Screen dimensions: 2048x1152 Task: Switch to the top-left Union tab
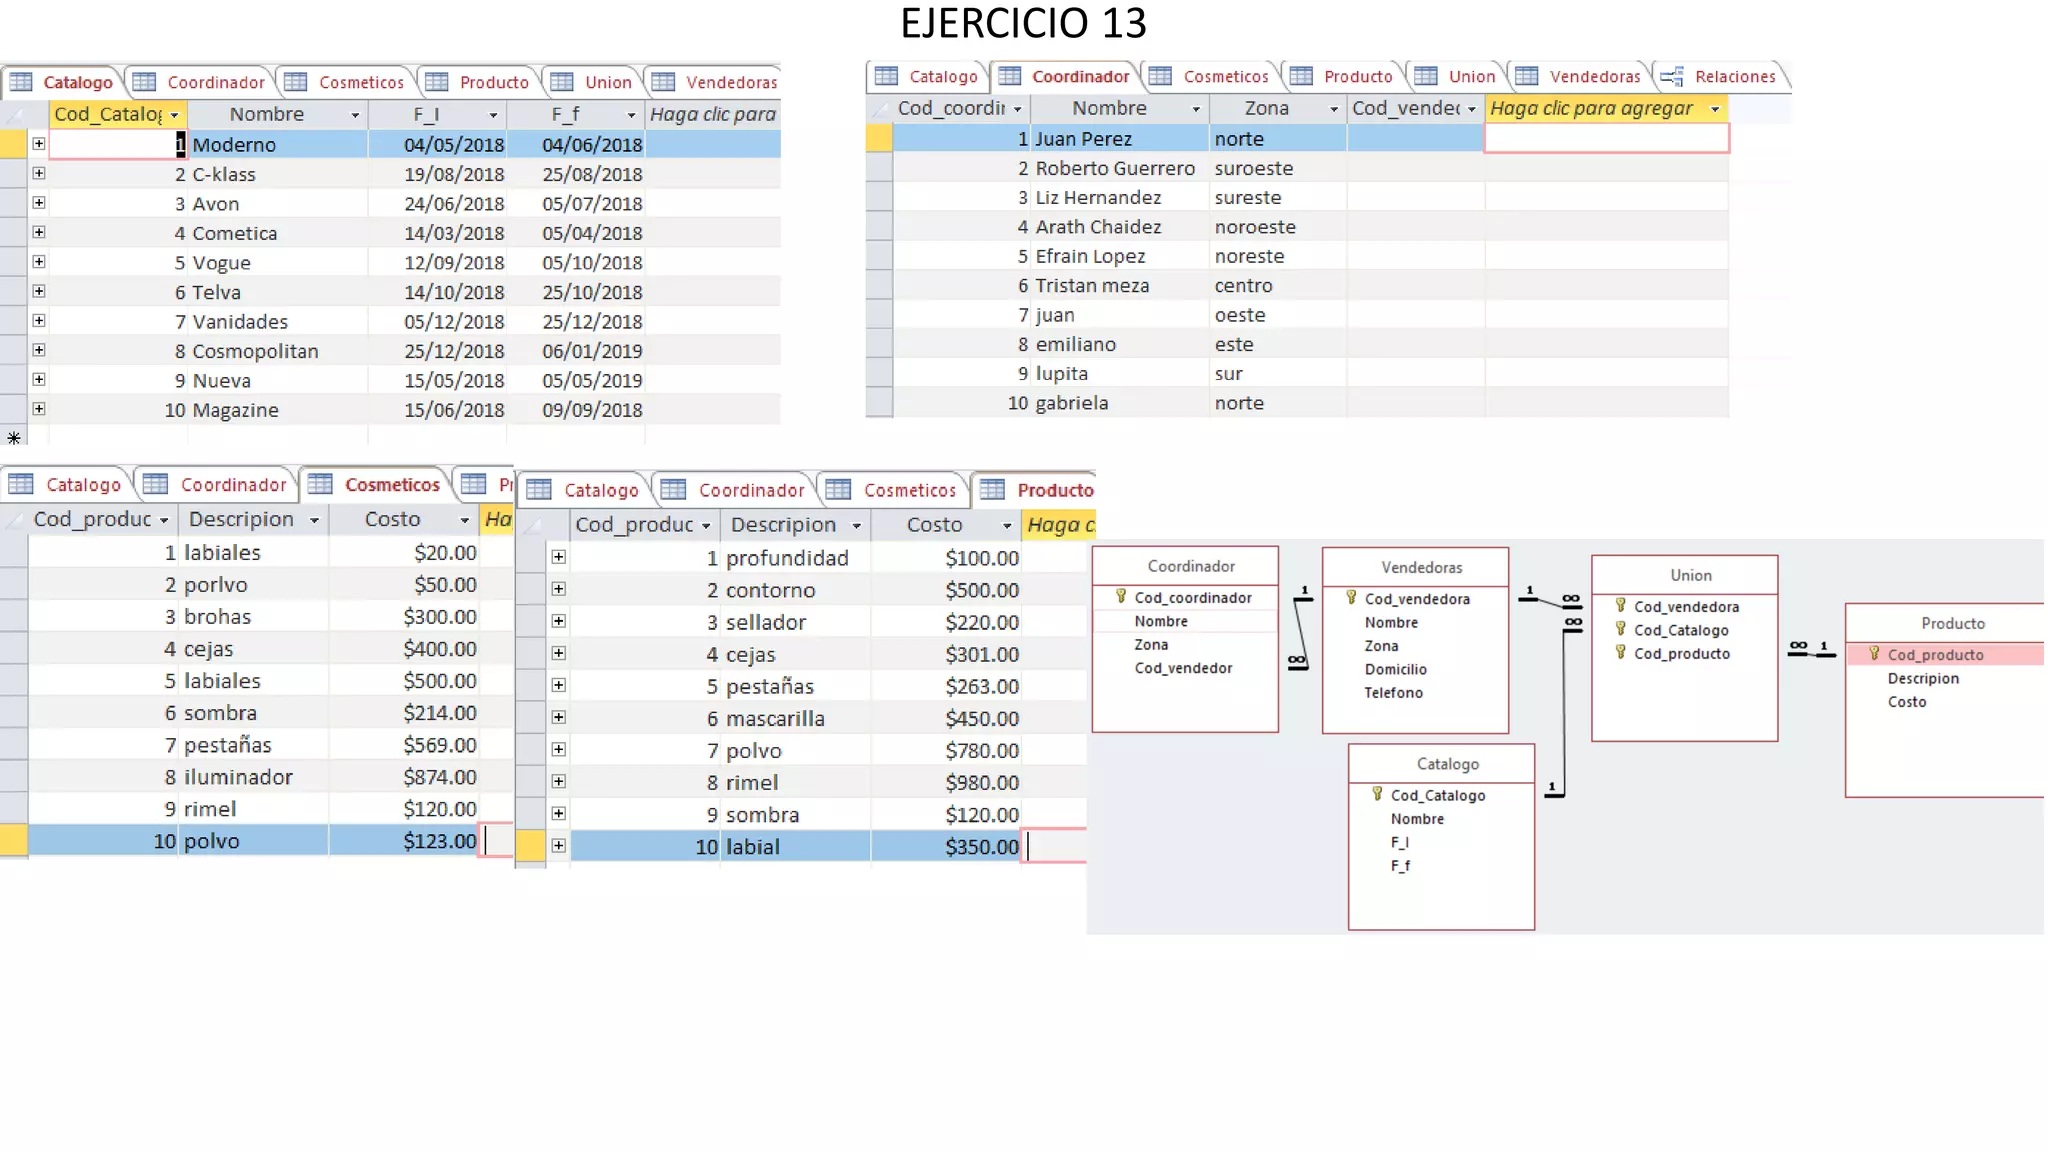pos(607,82)
